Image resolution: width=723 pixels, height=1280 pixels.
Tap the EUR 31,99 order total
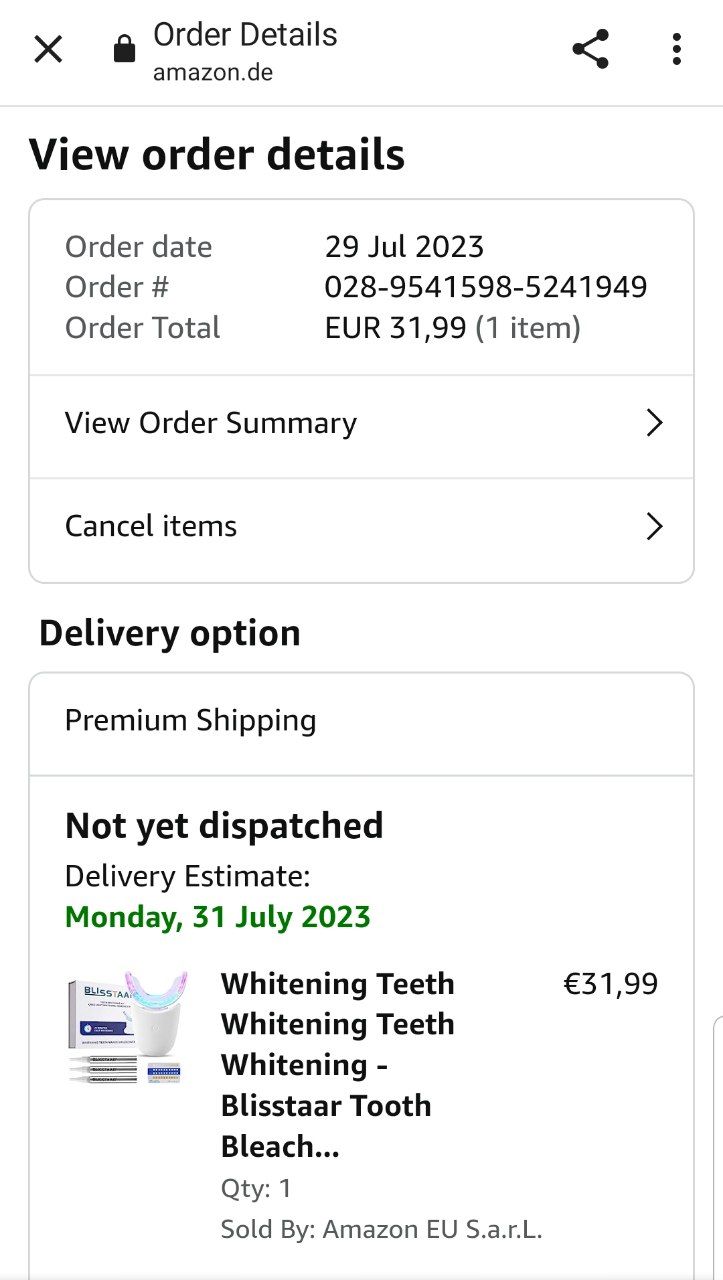pos(396,328)
